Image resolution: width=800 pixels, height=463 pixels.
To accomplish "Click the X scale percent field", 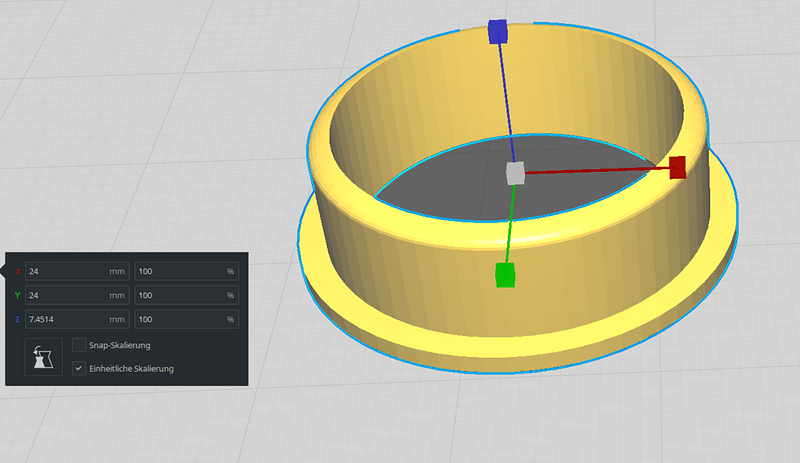I will tap(187, 271).
